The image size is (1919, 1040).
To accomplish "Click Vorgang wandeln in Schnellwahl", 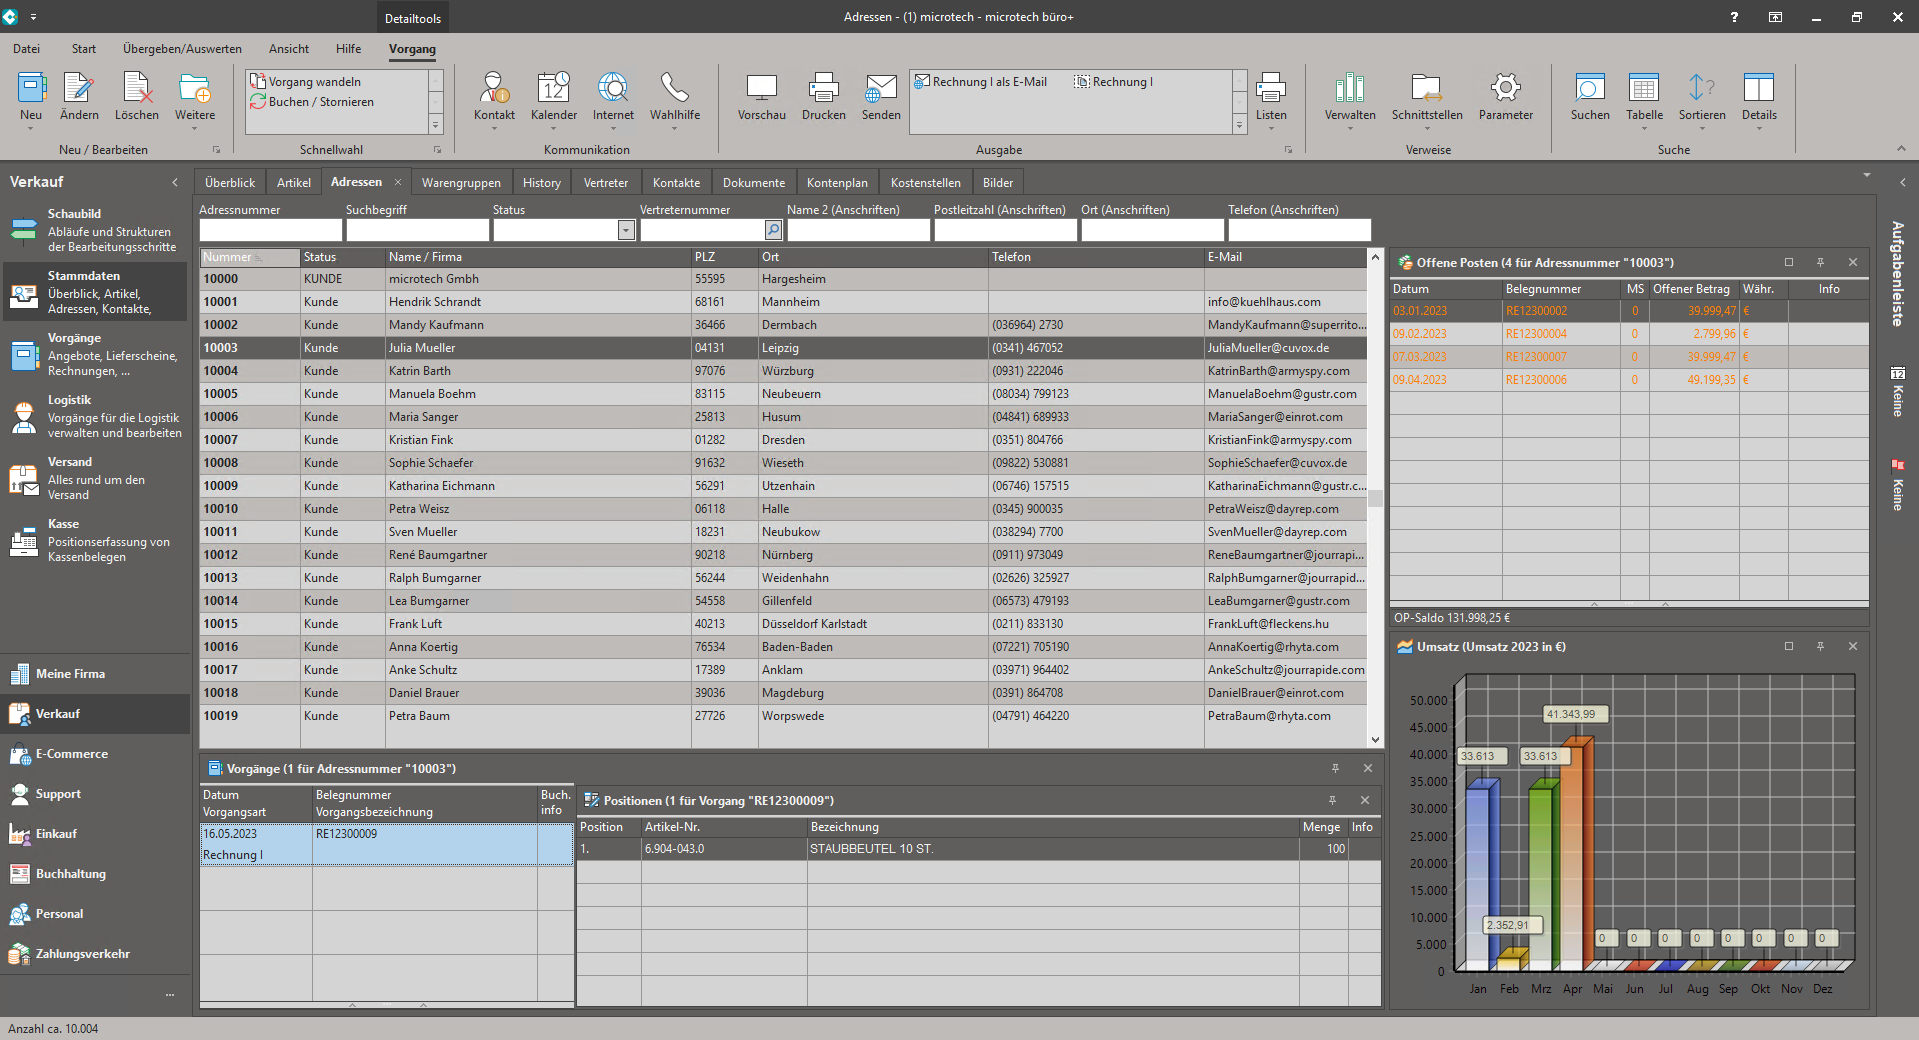I will [313, 81].
